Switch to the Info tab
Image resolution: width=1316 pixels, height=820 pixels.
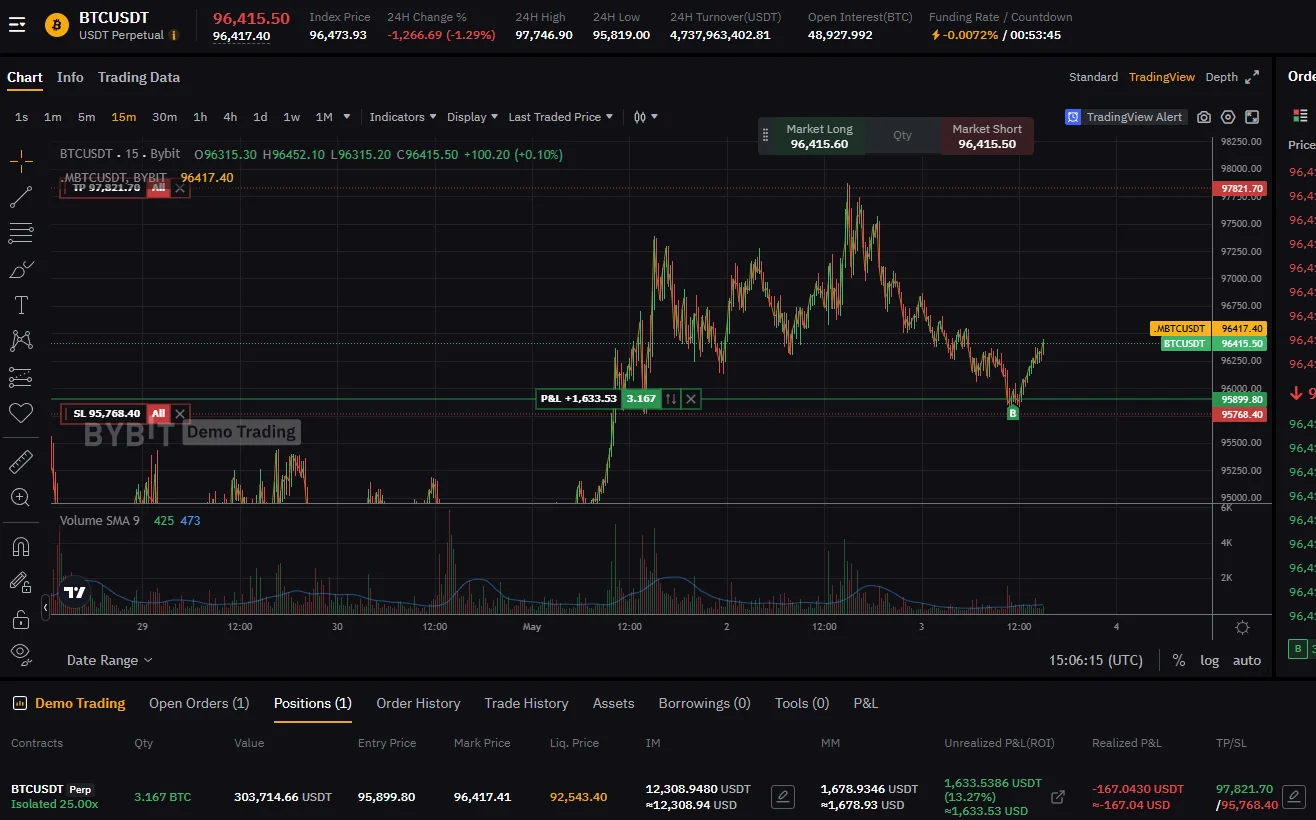pyautogui.click(x=70, y=77)
